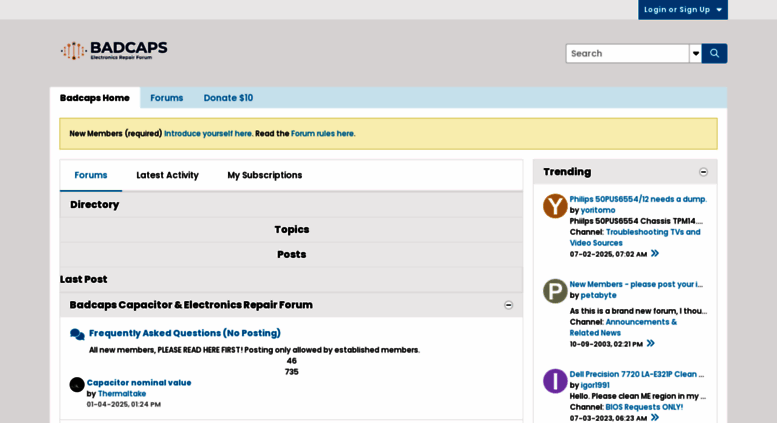Click the magnifier search button
Image resolution: width=777 pixels, height=423 pixels.
click(714, 53)
